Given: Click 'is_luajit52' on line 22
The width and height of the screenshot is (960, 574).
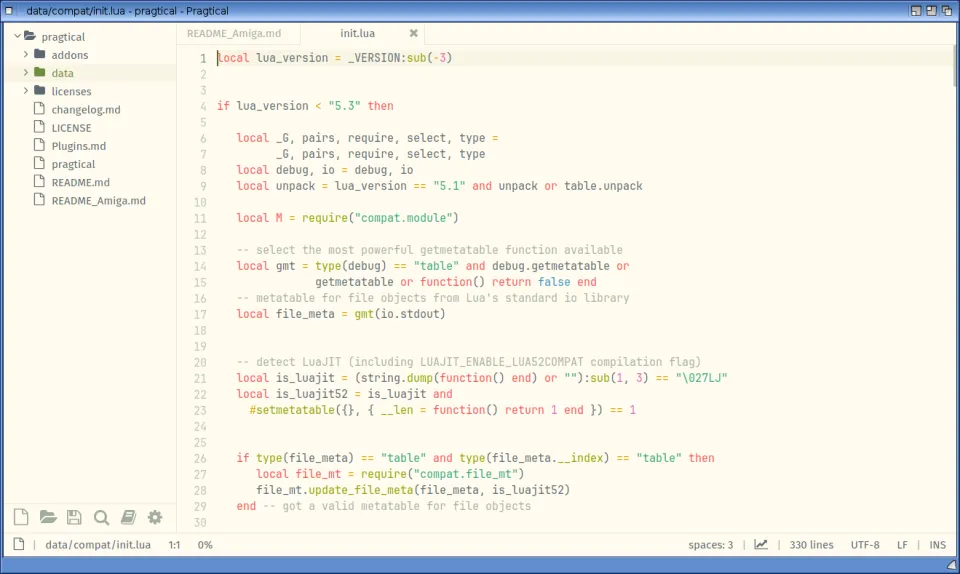Looking at the screenshot, I should coord(312,394).
